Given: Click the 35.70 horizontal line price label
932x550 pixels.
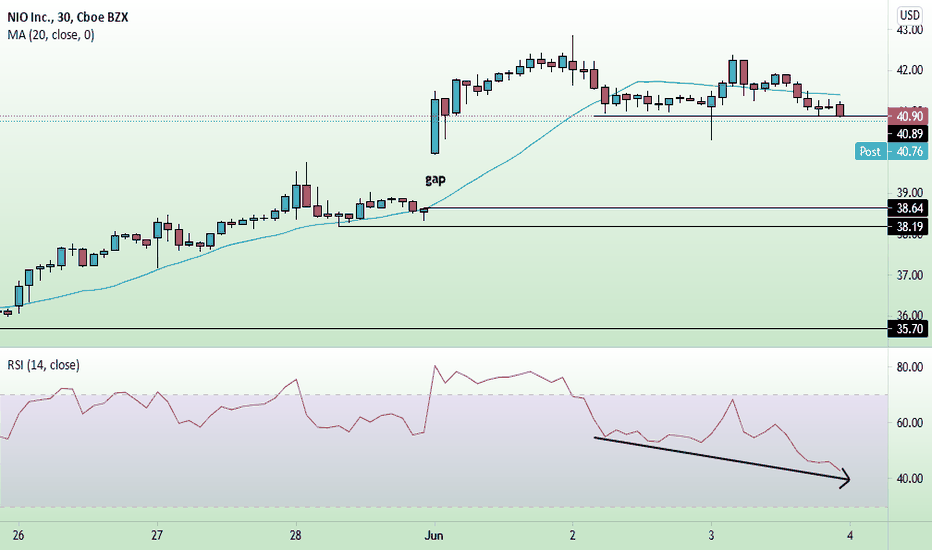Looking at the screenshot, I should pyautogui.click(x=908, y=329).
